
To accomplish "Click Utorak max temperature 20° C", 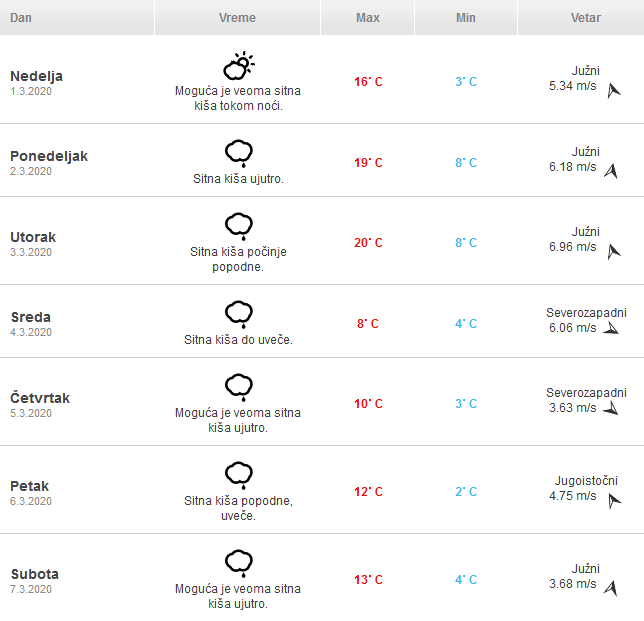I will (368, 243).
